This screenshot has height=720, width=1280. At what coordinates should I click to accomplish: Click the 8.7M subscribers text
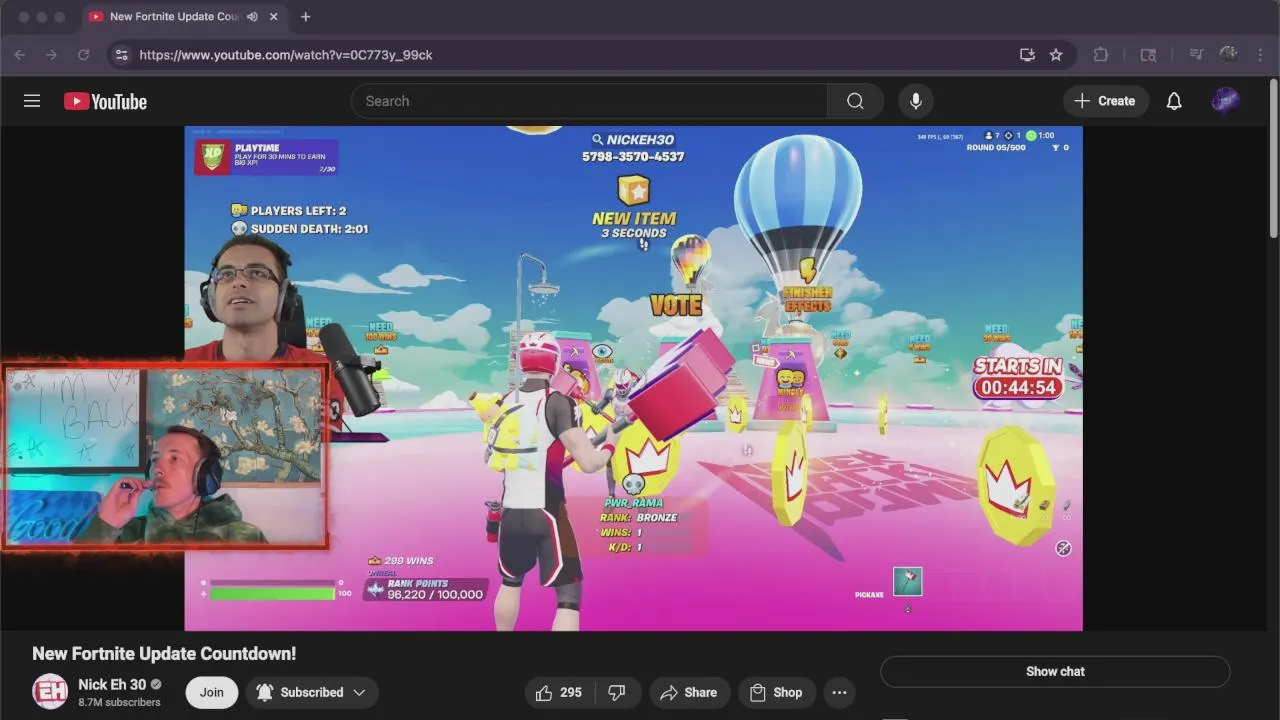coord(119,703)
